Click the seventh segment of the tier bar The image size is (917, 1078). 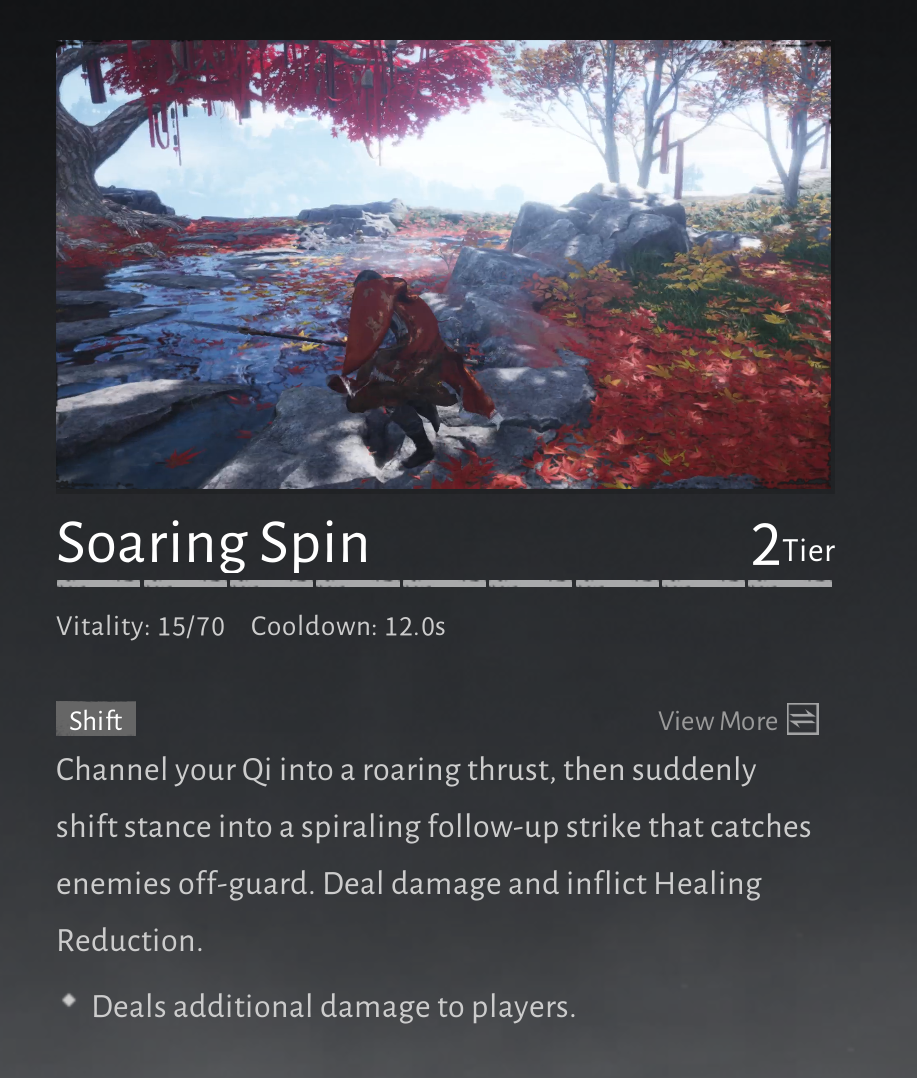[617, 584]
